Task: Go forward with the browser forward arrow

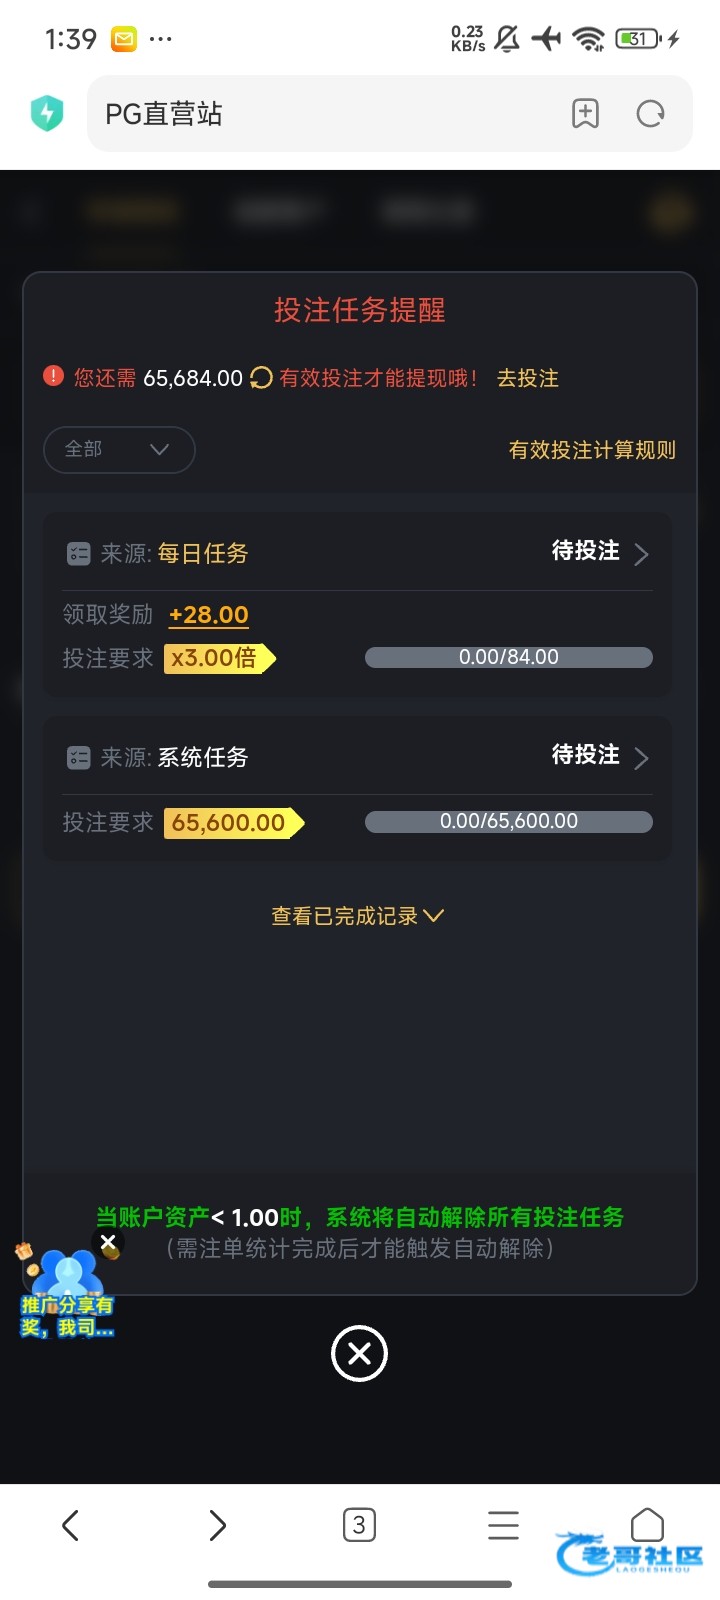Action: 217,1525
